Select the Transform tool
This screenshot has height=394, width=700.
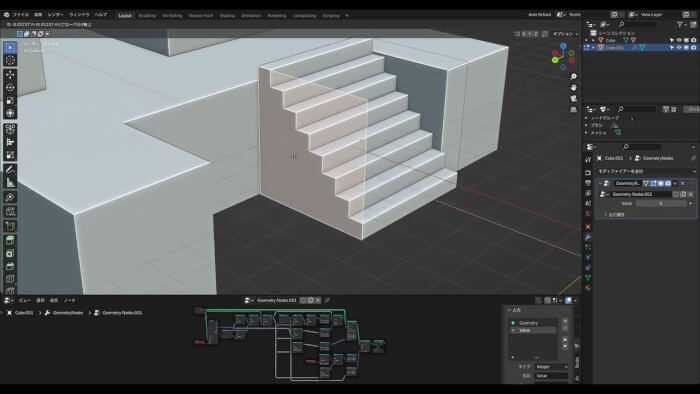(x=10, y=113)
